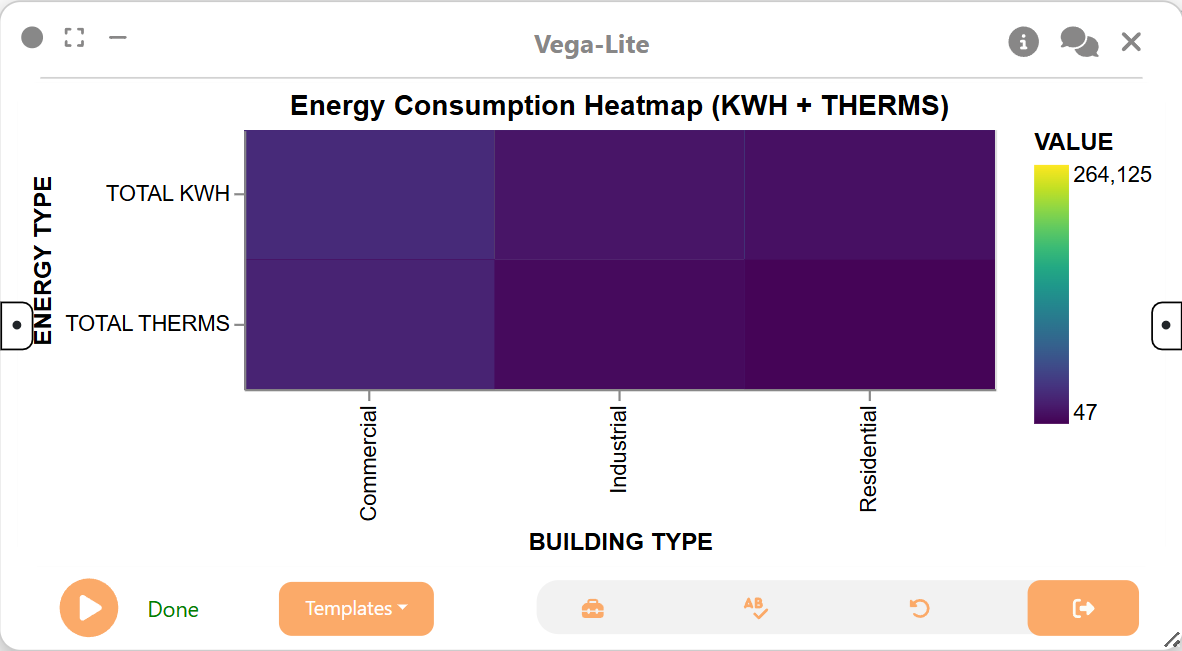Click the orange play run button
Viewport: 1182px width, 651px height.
point(89,608)
